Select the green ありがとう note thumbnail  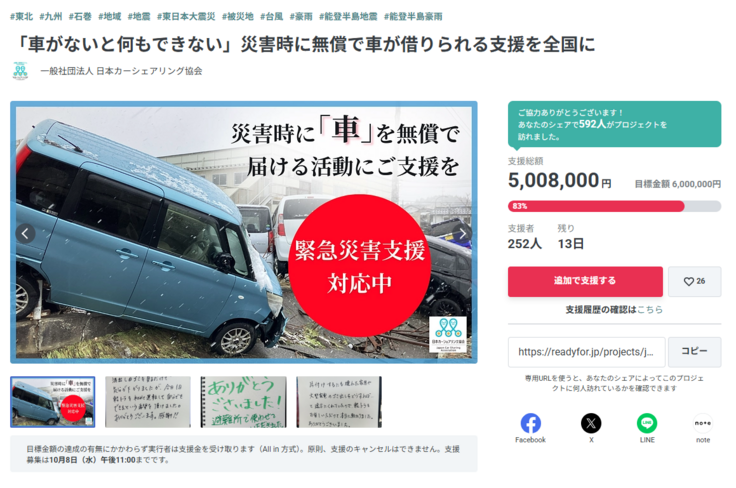click(x=244, y=402)
